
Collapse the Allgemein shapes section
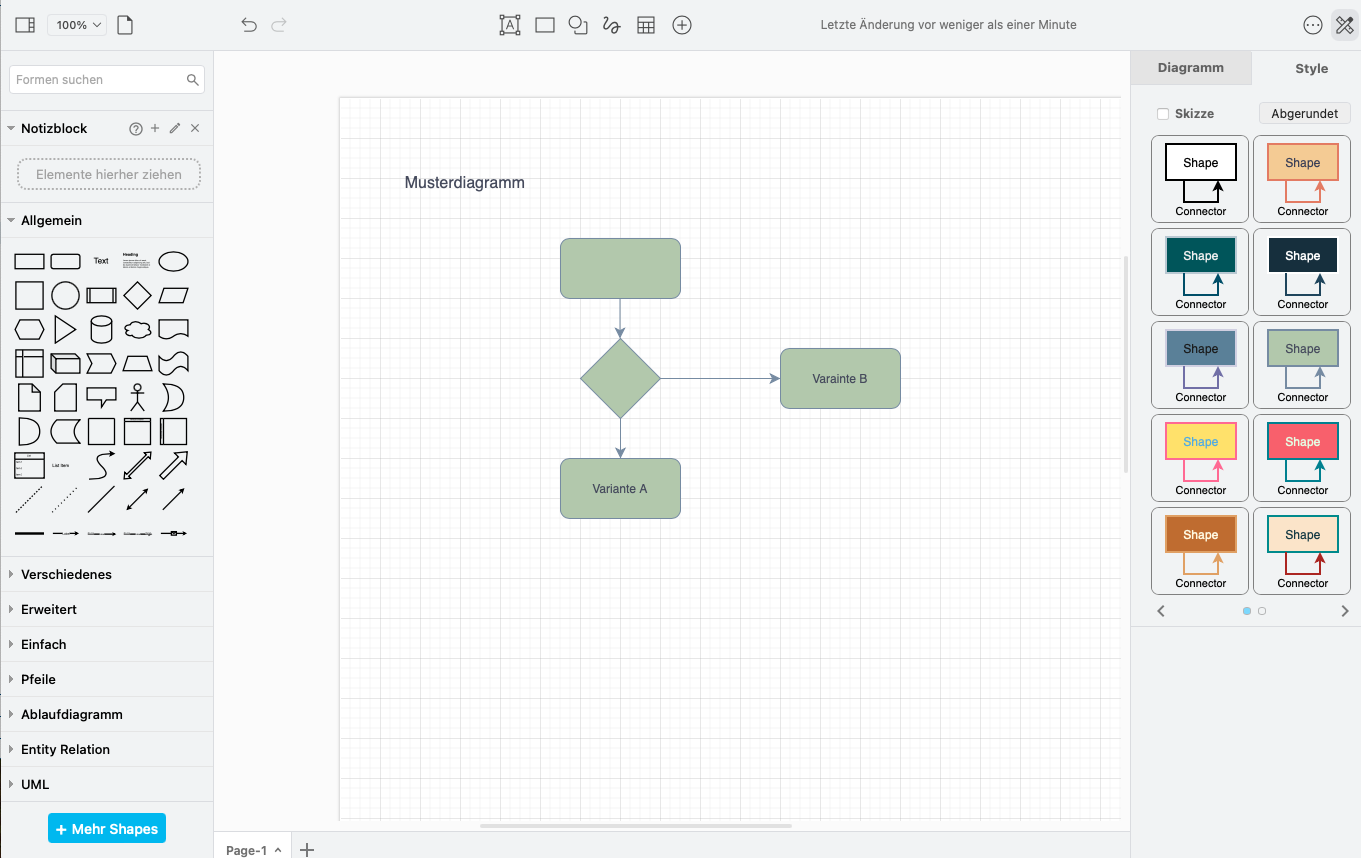[x=51, y=220]
